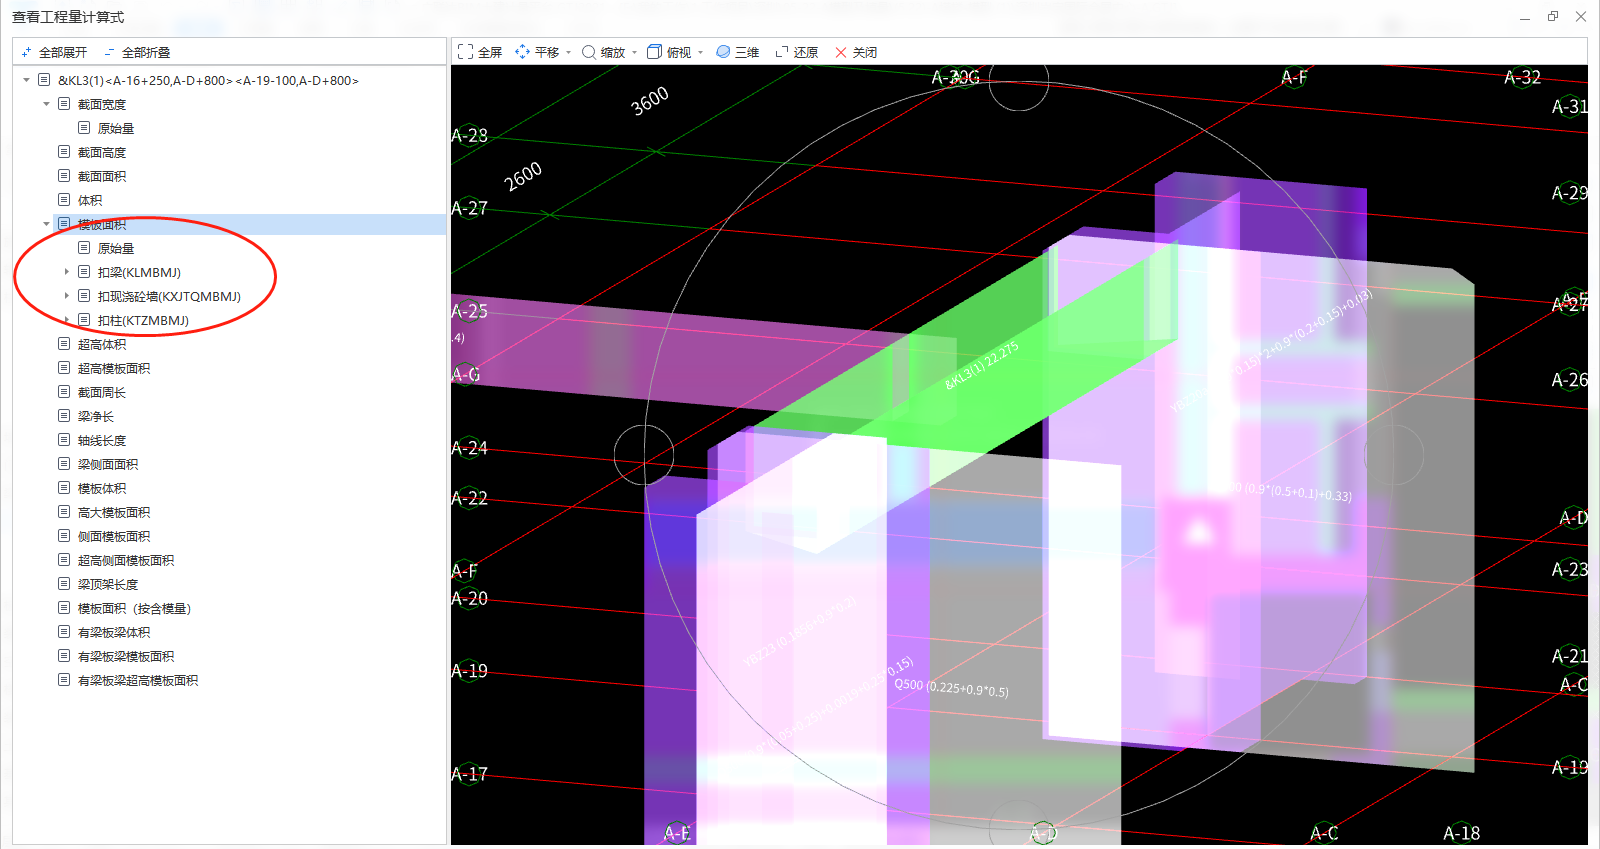
Task: Select the 梁侧面面积 item
Action: pyautogui.click(x=108, y=464)
